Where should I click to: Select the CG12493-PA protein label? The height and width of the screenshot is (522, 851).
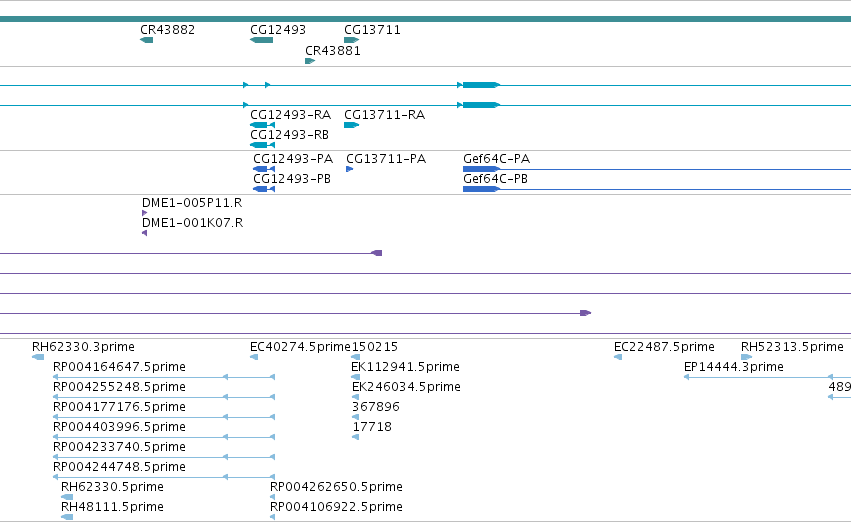[x=293, y=159]
